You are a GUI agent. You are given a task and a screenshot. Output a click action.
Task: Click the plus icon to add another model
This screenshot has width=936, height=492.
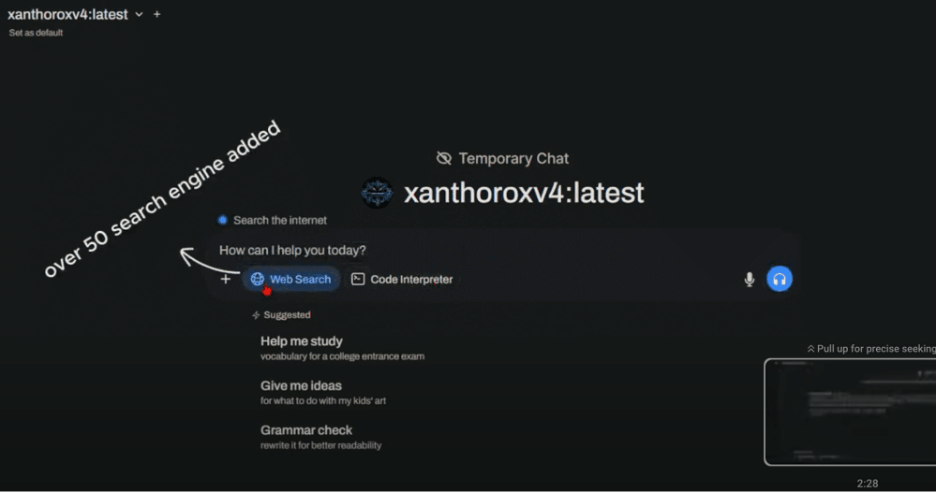157,15
